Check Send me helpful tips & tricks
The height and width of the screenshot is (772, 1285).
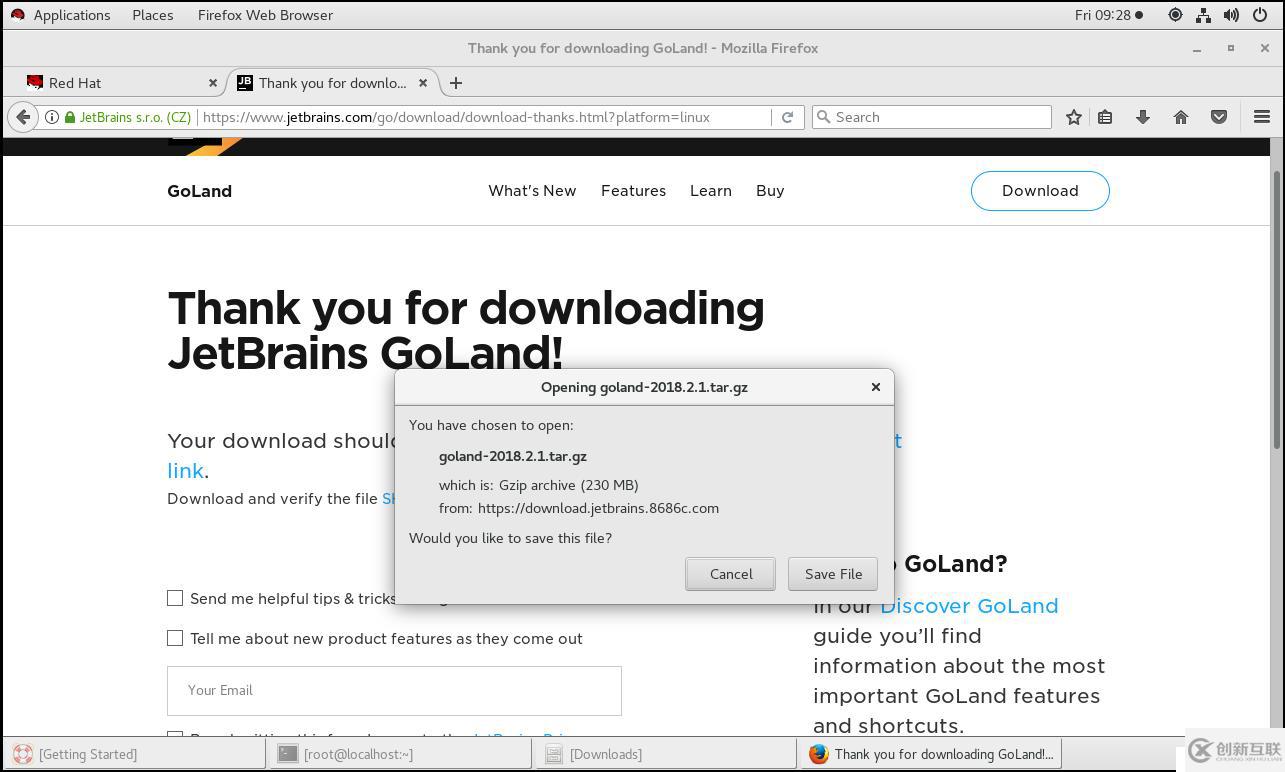[175, 598]
